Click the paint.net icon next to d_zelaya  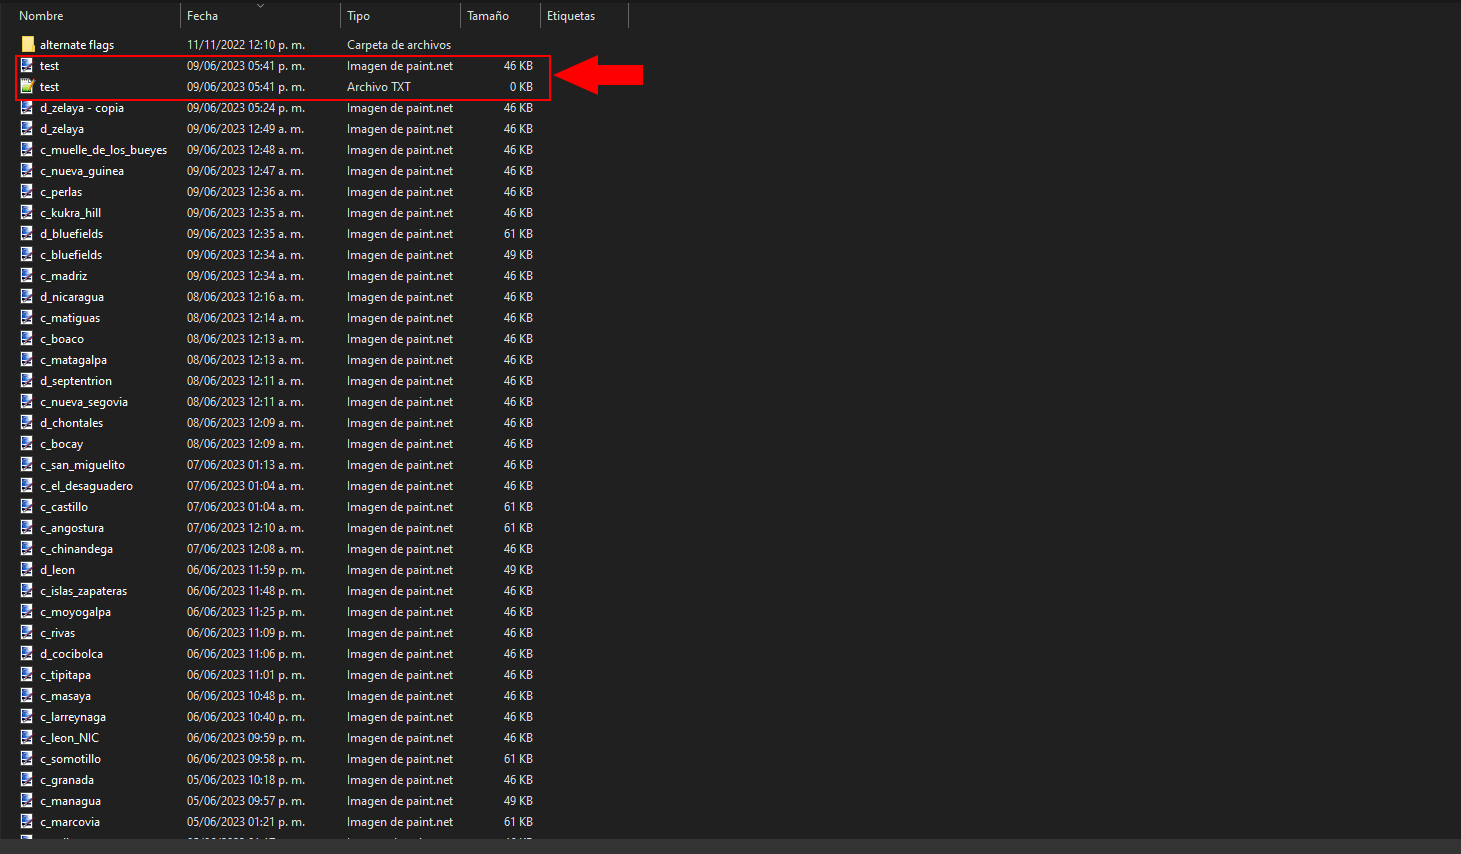[x=26, y=128]
